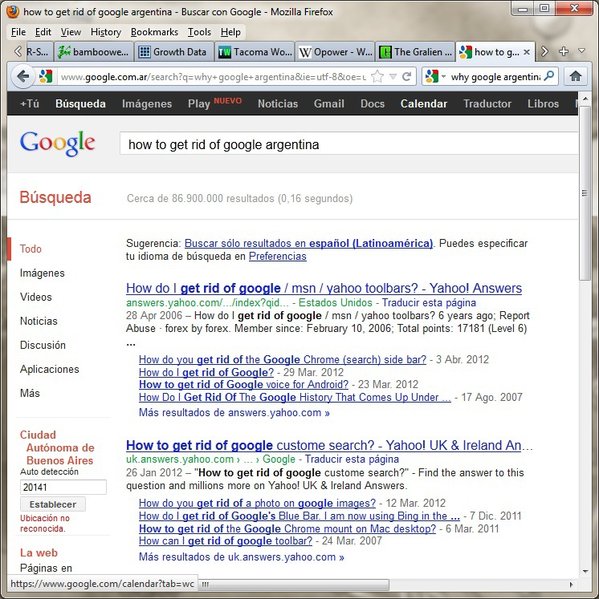Switch to The Gralien tab
This screenshot has height=599, width=599.
click(x=415, y=52)
